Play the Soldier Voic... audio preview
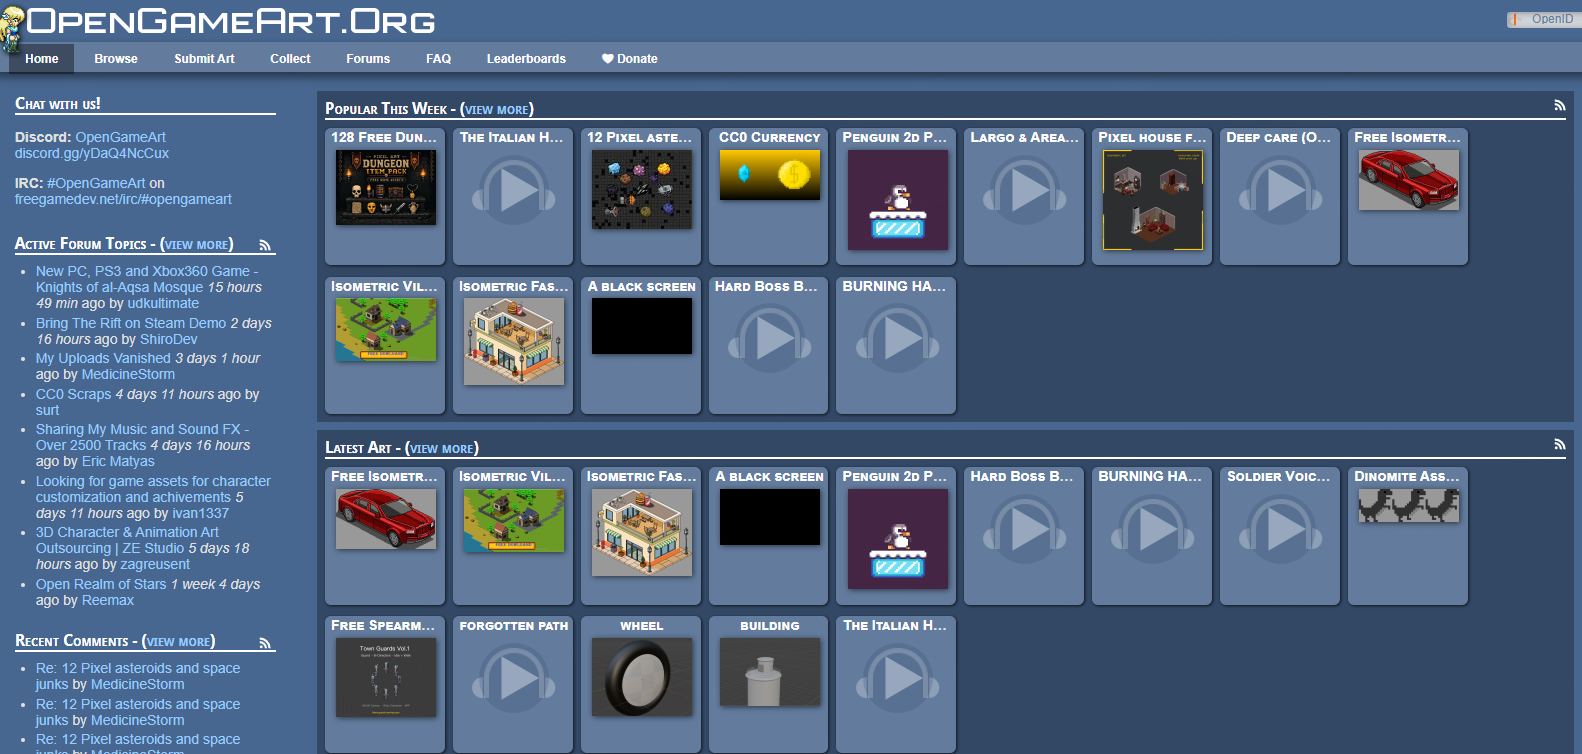 coord(1281,530)
